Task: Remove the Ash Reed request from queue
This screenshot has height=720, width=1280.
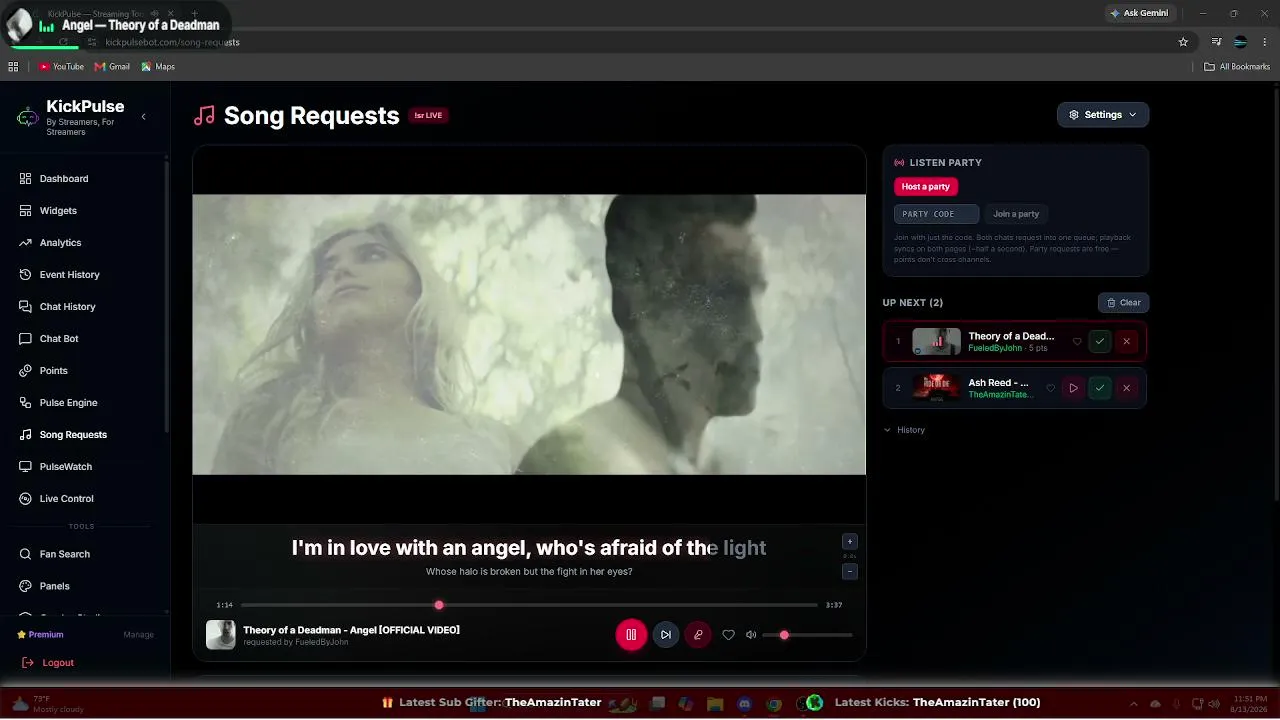Action: point(1126,388)
